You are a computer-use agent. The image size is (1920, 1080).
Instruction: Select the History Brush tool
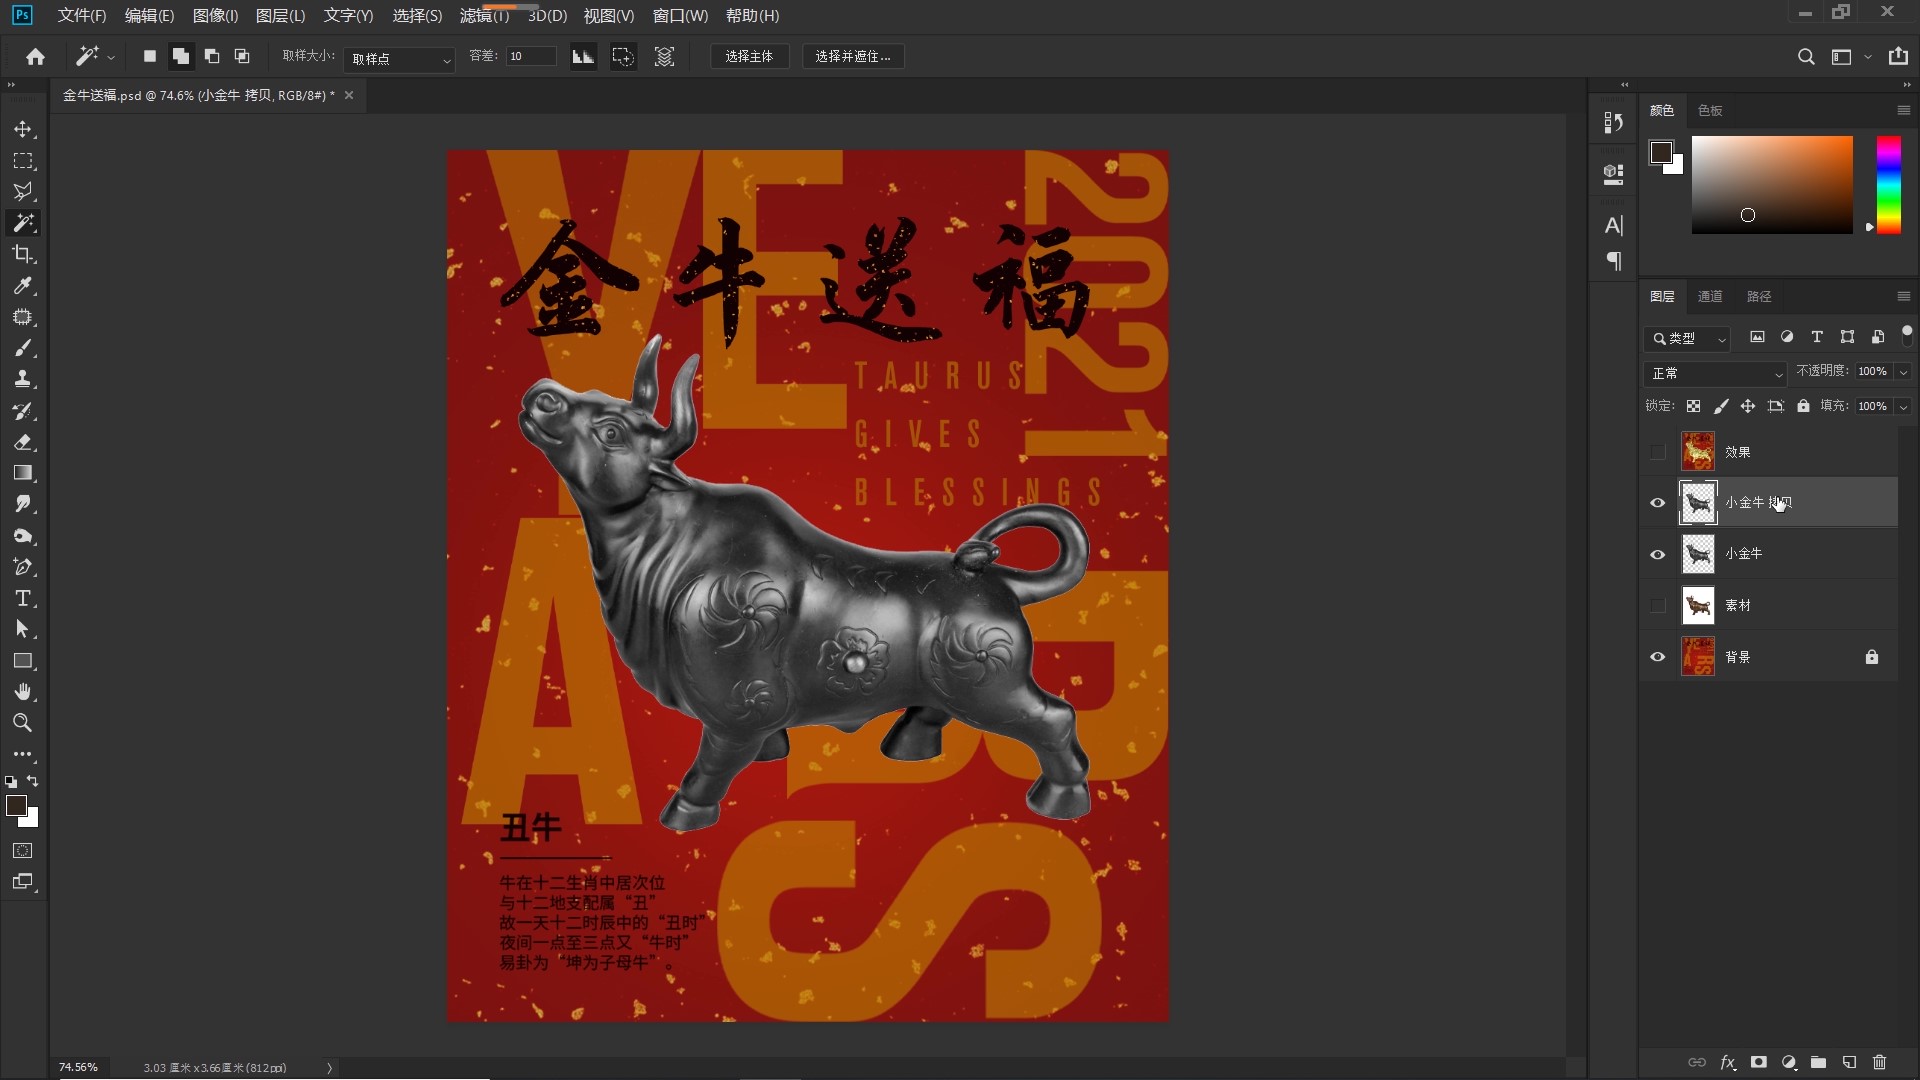pos(23,411)
